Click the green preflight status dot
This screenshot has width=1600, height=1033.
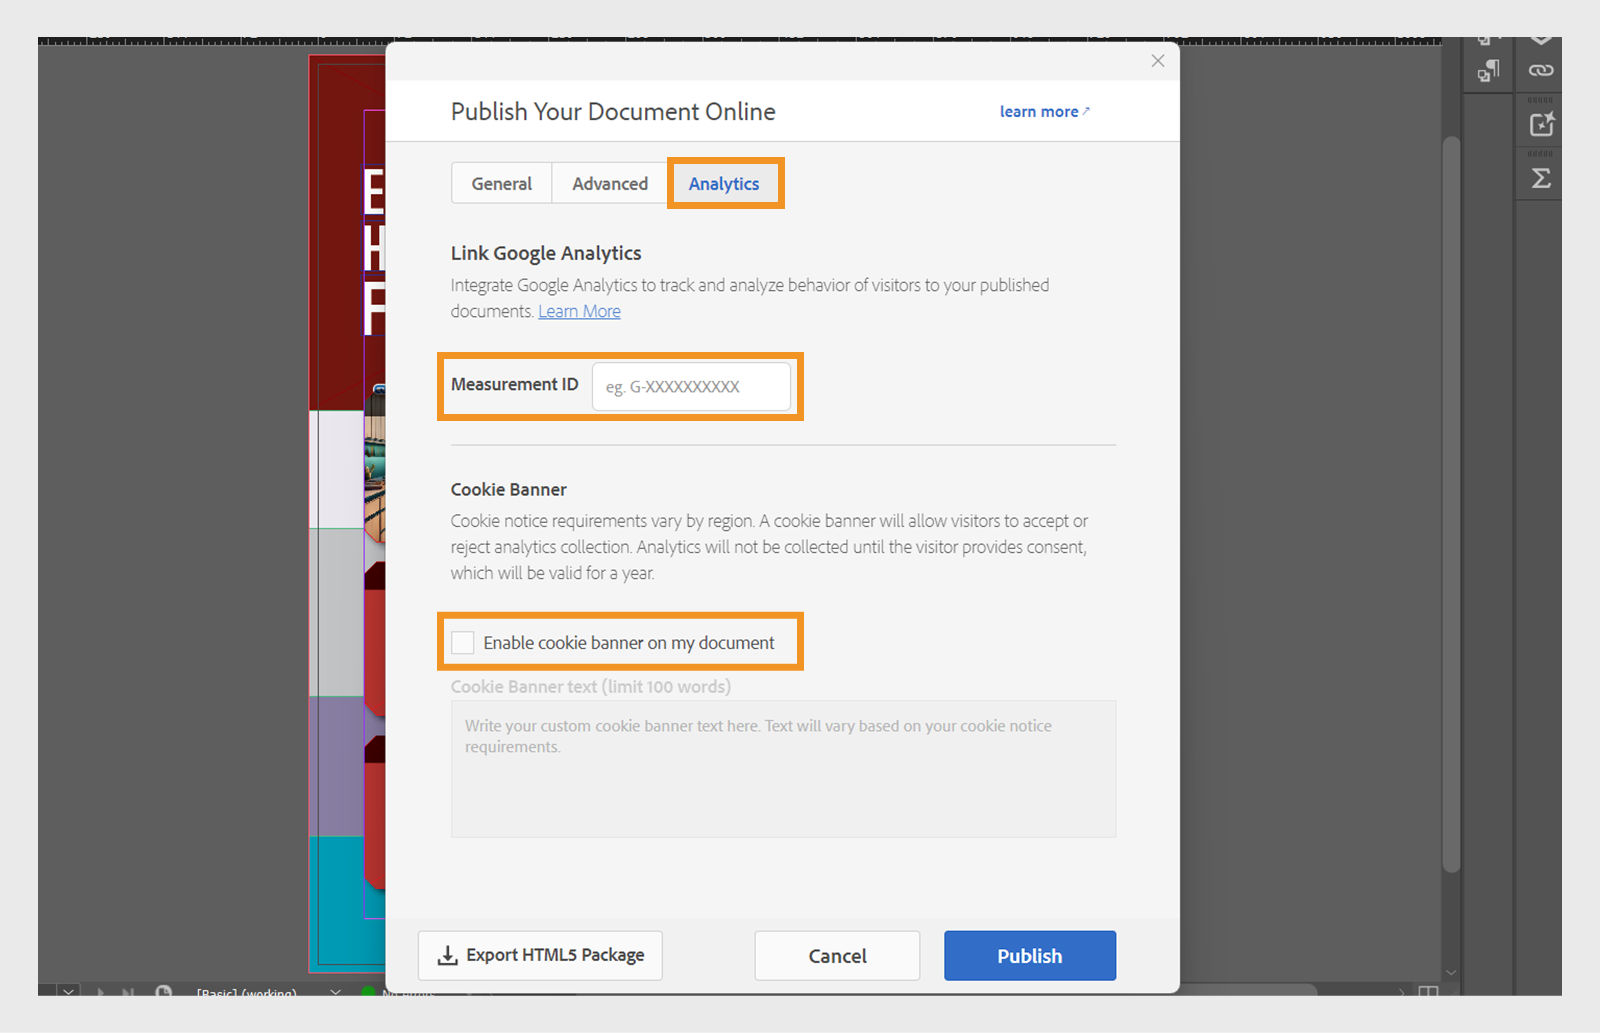pos(368,992)
